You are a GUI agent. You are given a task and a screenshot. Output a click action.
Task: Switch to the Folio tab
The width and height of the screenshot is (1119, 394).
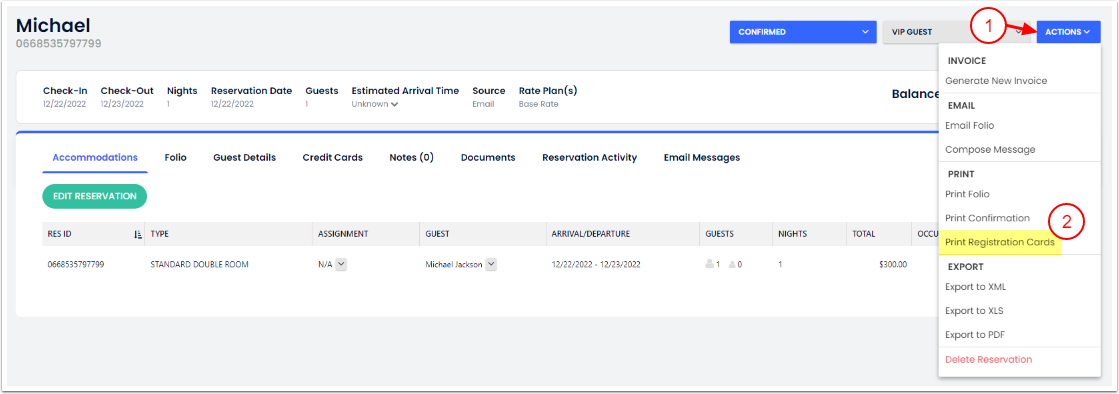pos(176,158)
